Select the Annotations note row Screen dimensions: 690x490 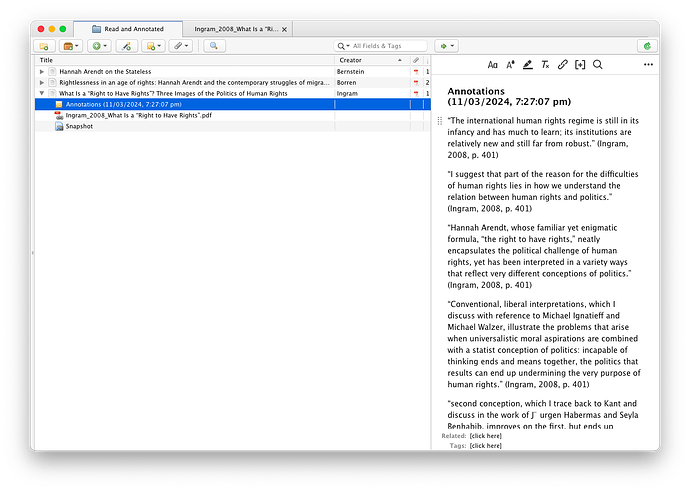point(232,104)
